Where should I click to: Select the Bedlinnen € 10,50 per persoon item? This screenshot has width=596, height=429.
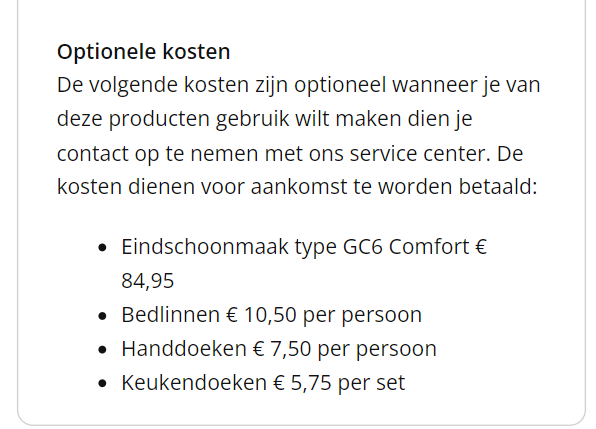271,315
